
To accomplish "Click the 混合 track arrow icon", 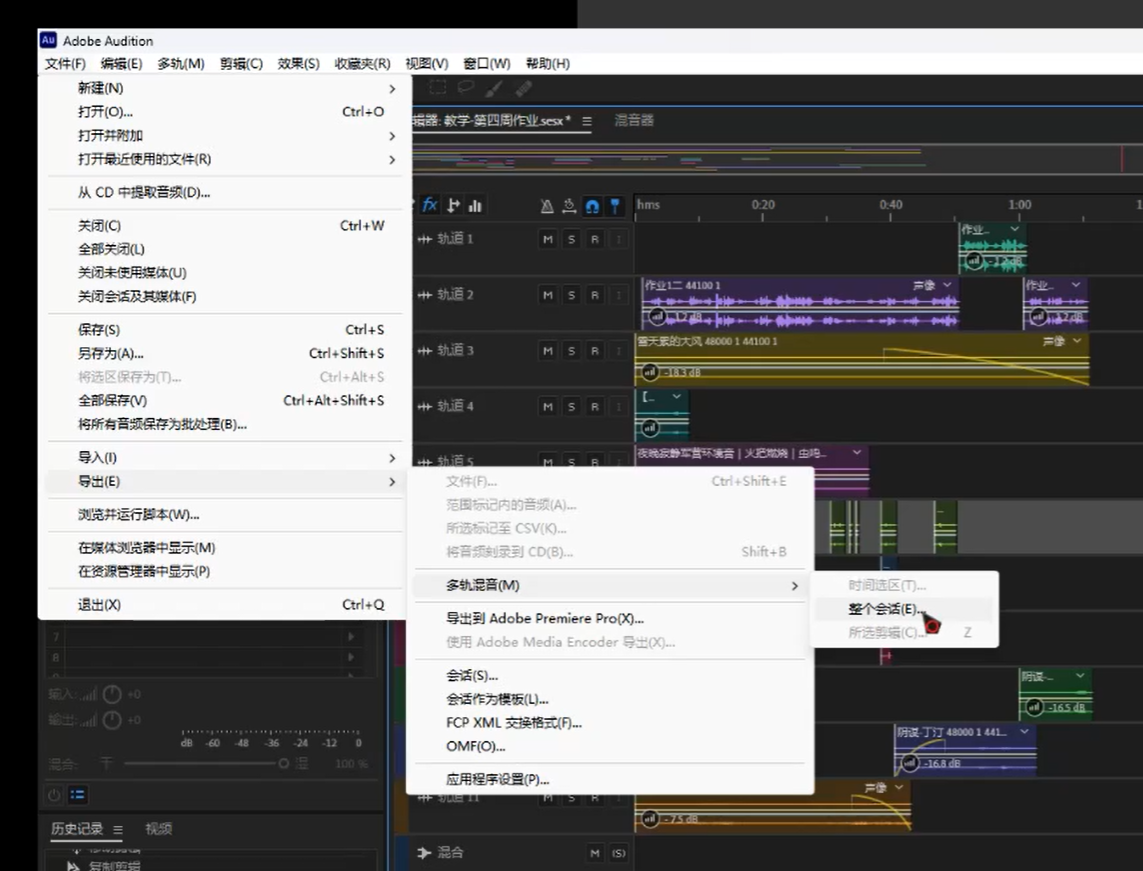I will [x=424, y=852].
